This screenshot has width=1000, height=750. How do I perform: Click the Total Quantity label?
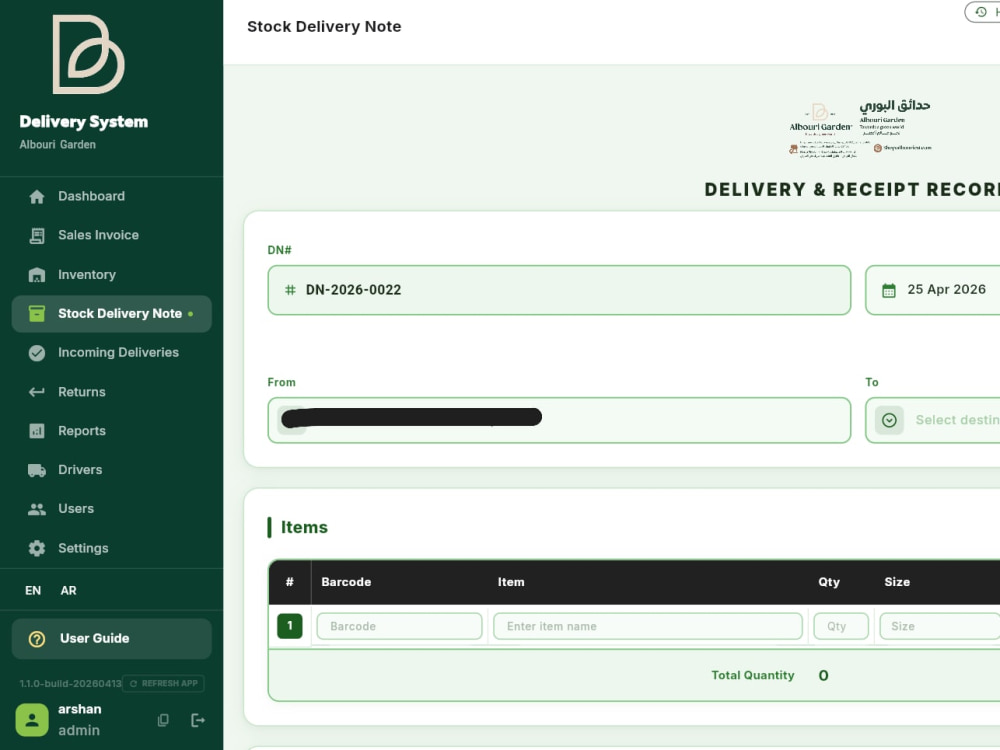pyautogui.click(x=753, y=675)
